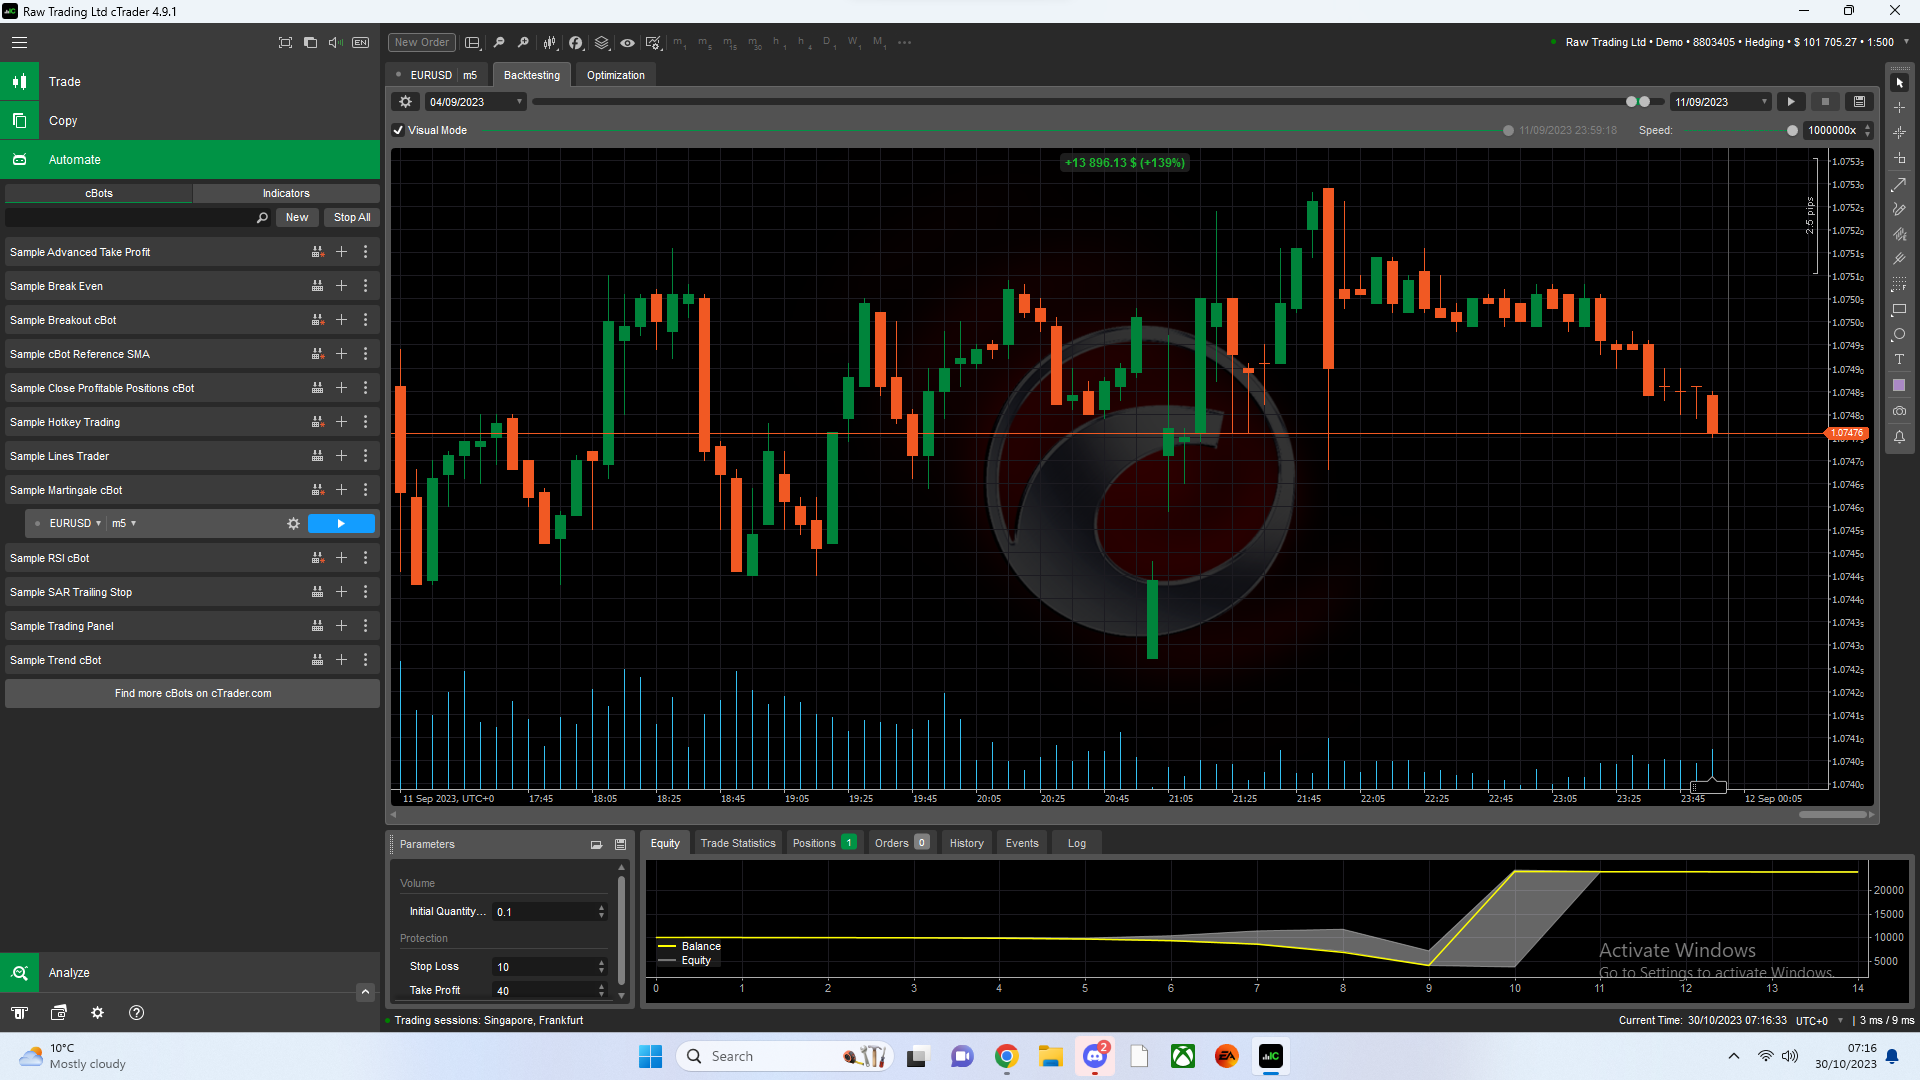This screenshot has width=1920, height=1080.
Task: Select the ellipse shape tool
Action: click(1899, 334)
